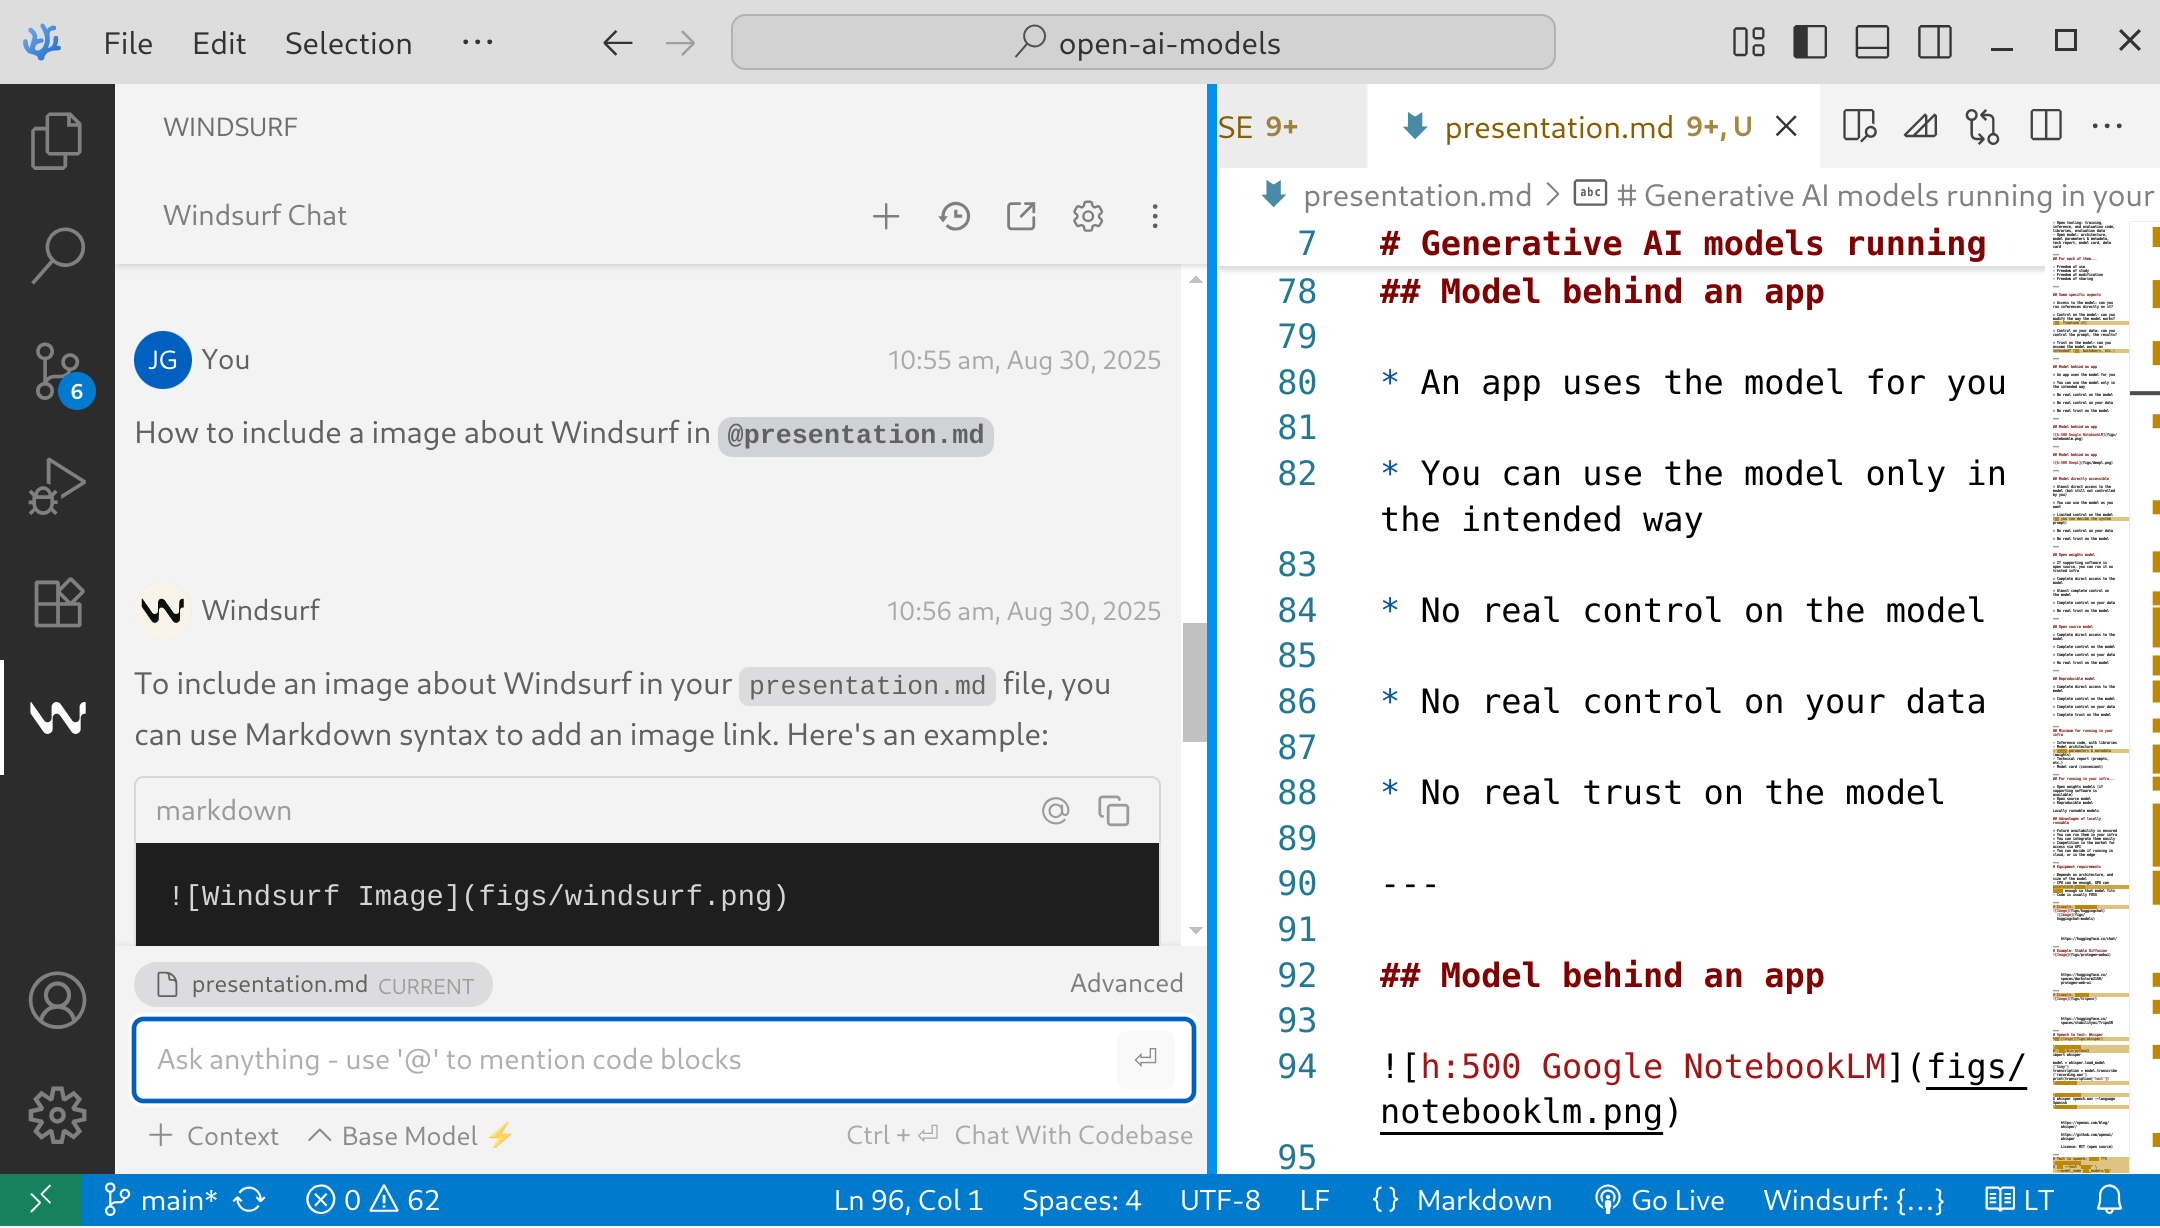Click the Ln 96, Col 1 cursor position
Image resolution: width=2160 pixels, height=1228 pixels.
click(x=908, y=1200)
